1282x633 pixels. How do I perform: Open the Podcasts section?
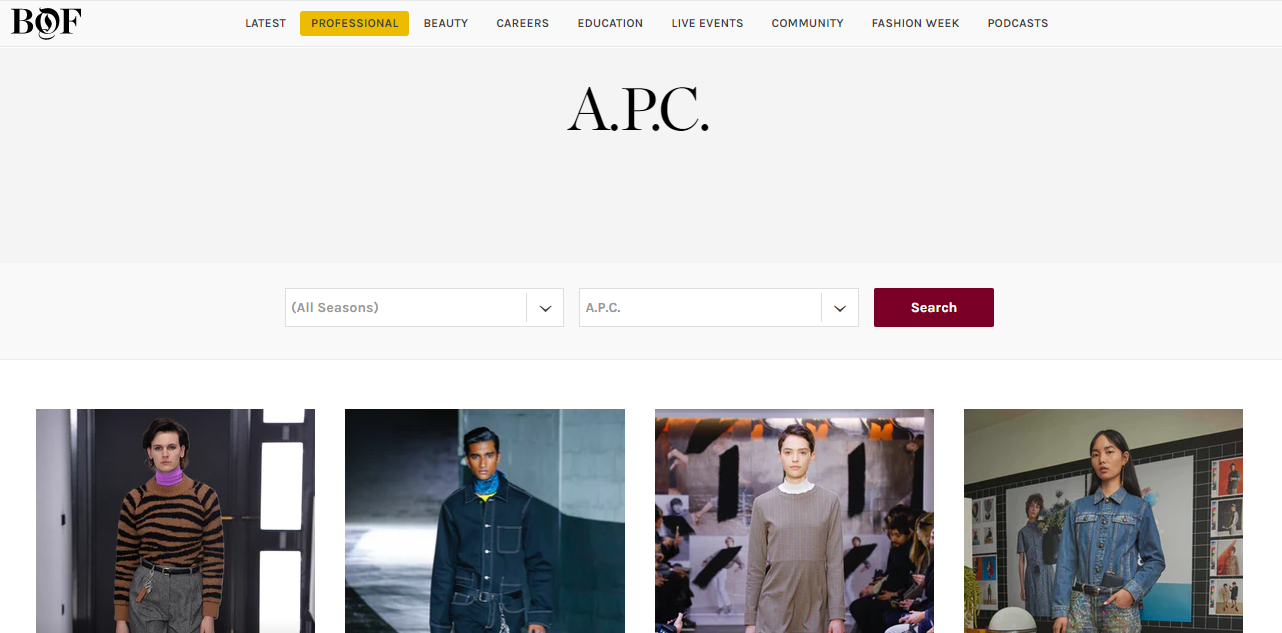point(1018,23)
